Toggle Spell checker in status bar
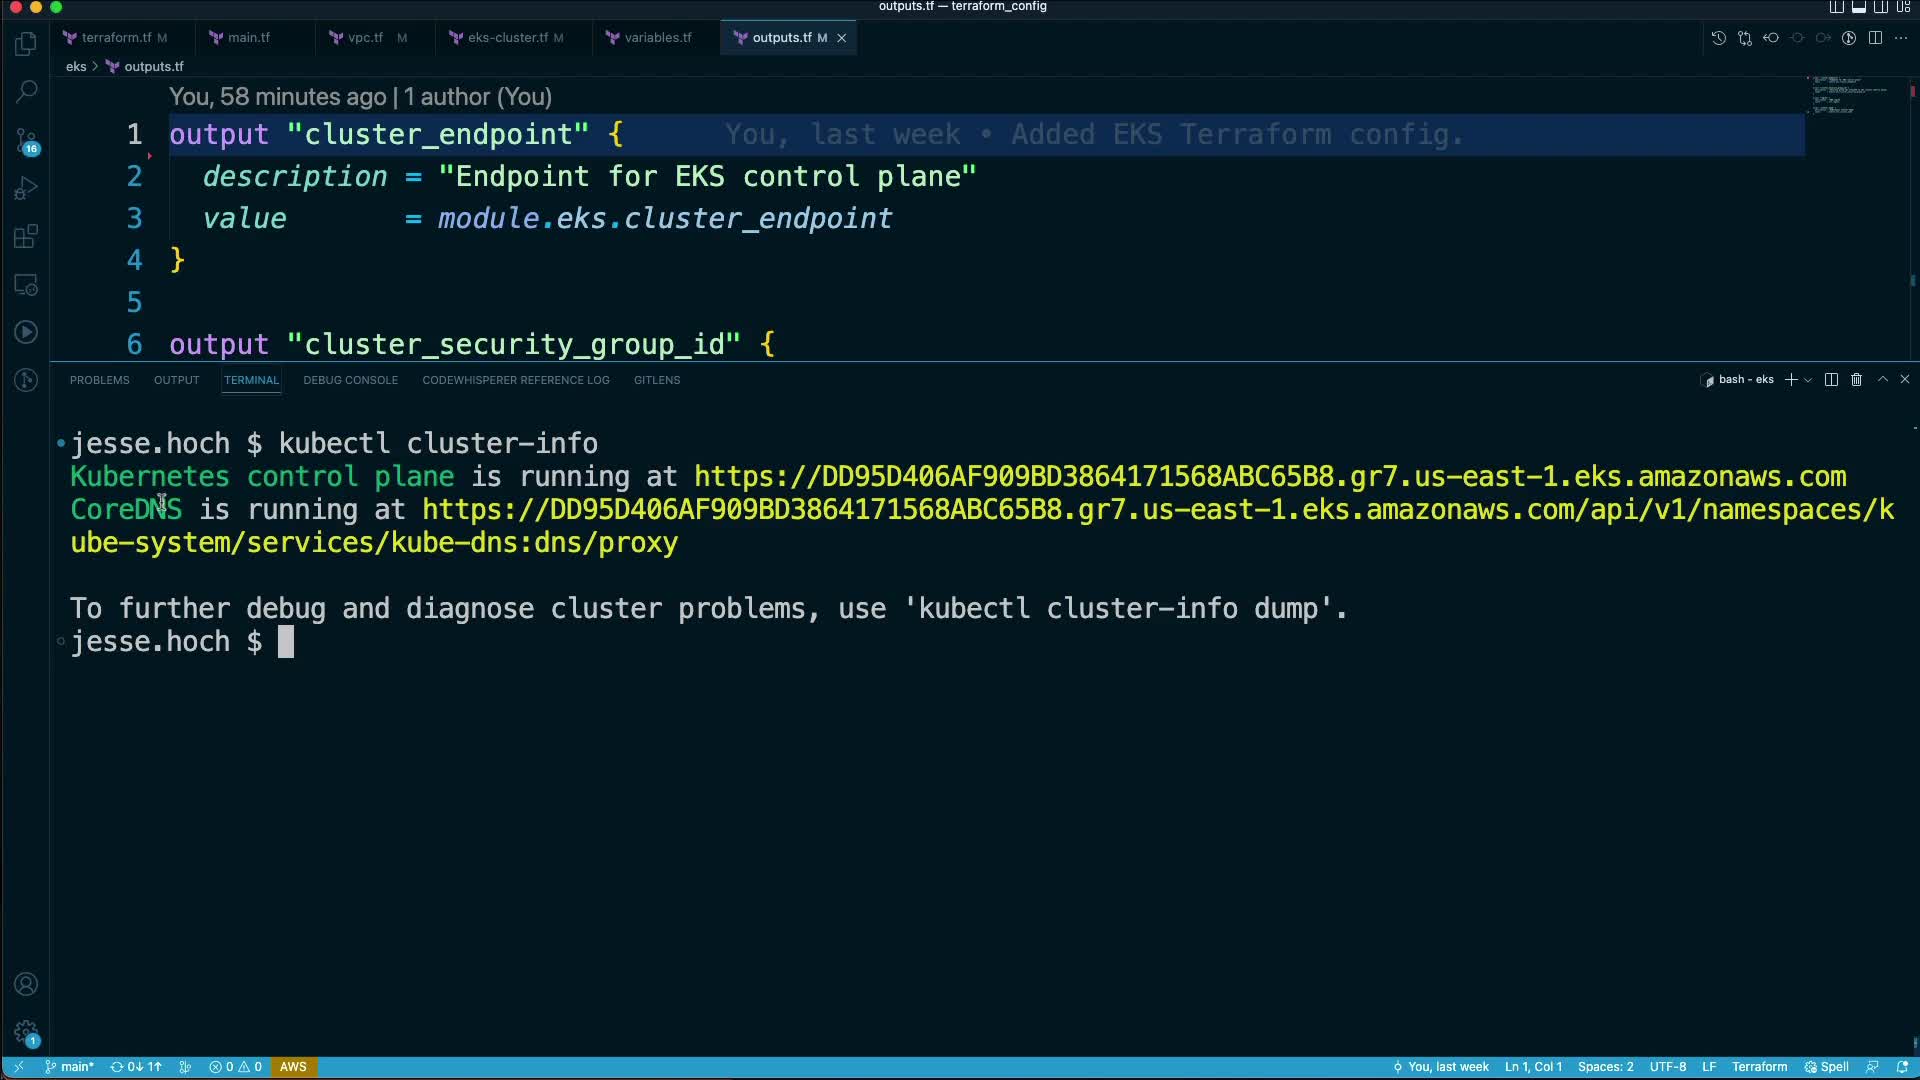This screenshot has width=1920, height=1080. coord(1827,1067)
